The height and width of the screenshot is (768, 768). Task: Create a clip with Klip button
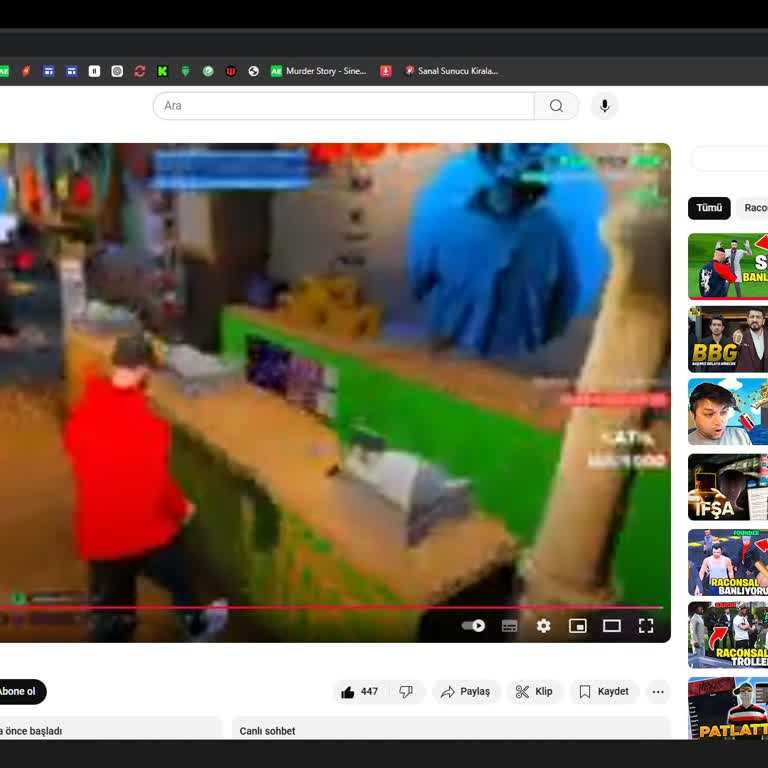tap(534, 692)
